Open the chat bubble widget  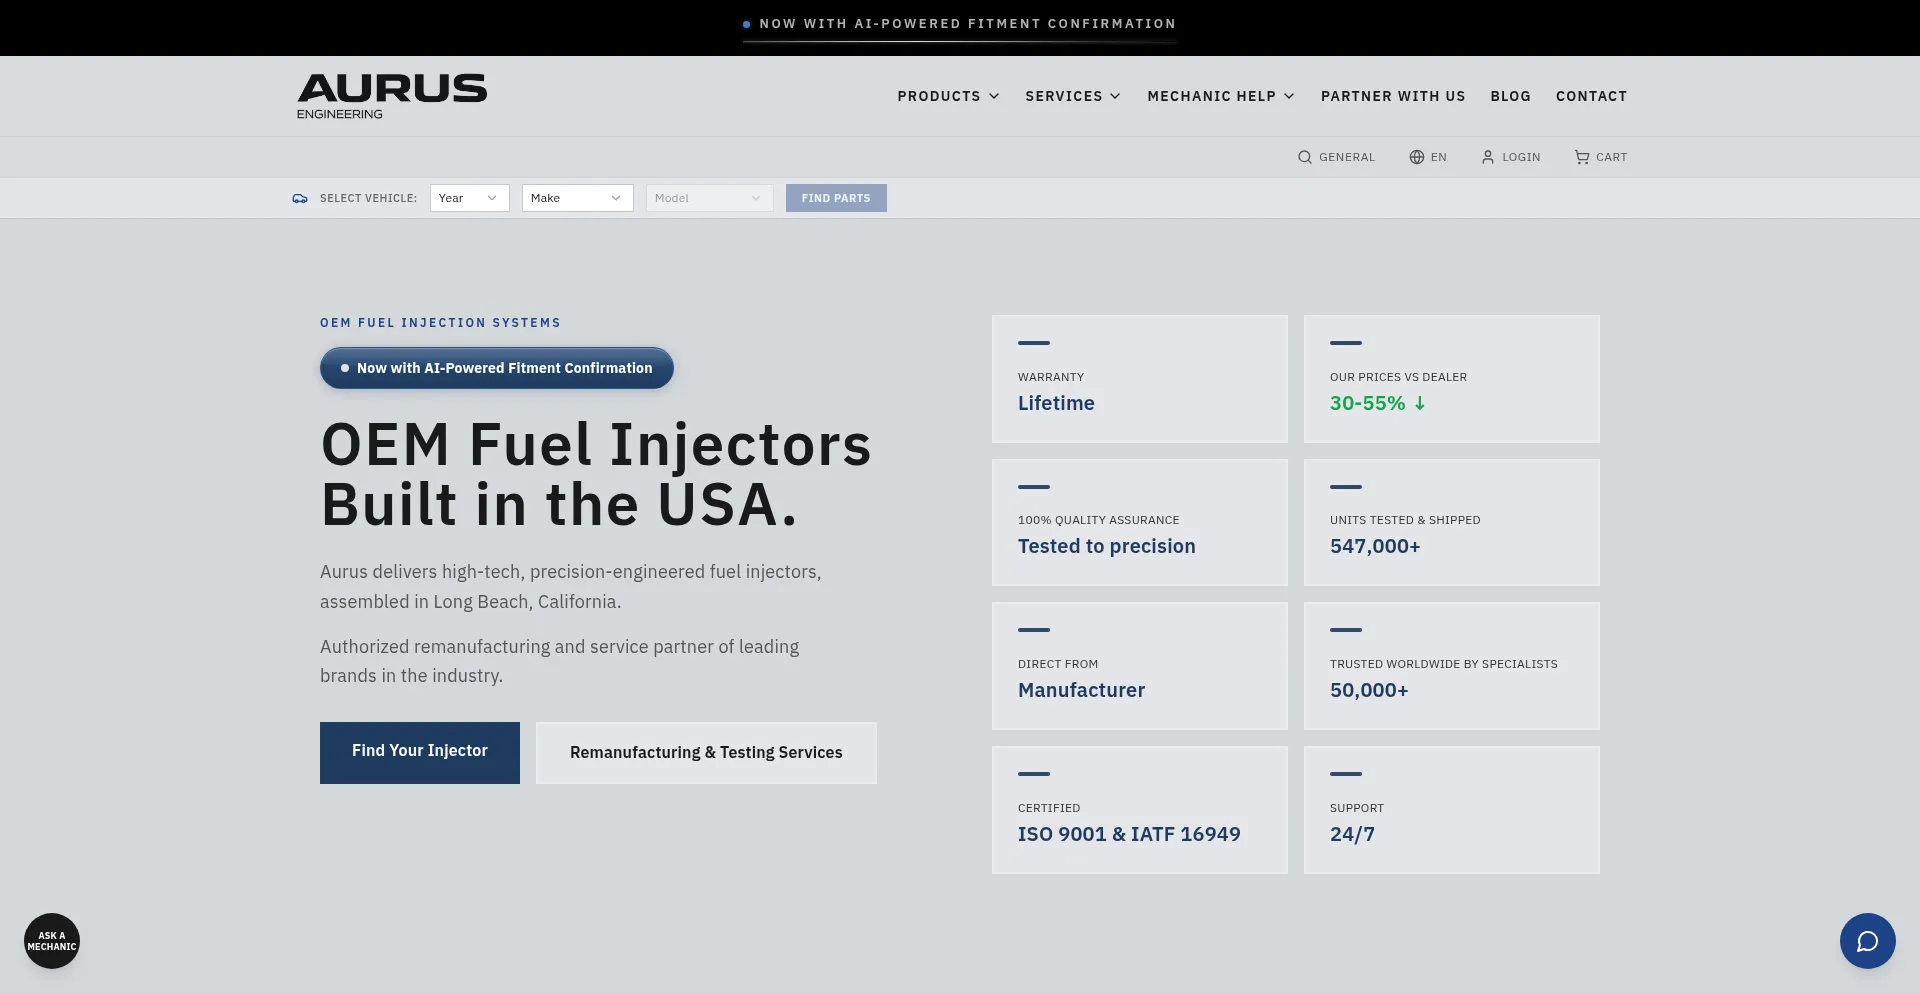tap(1868, 941)
